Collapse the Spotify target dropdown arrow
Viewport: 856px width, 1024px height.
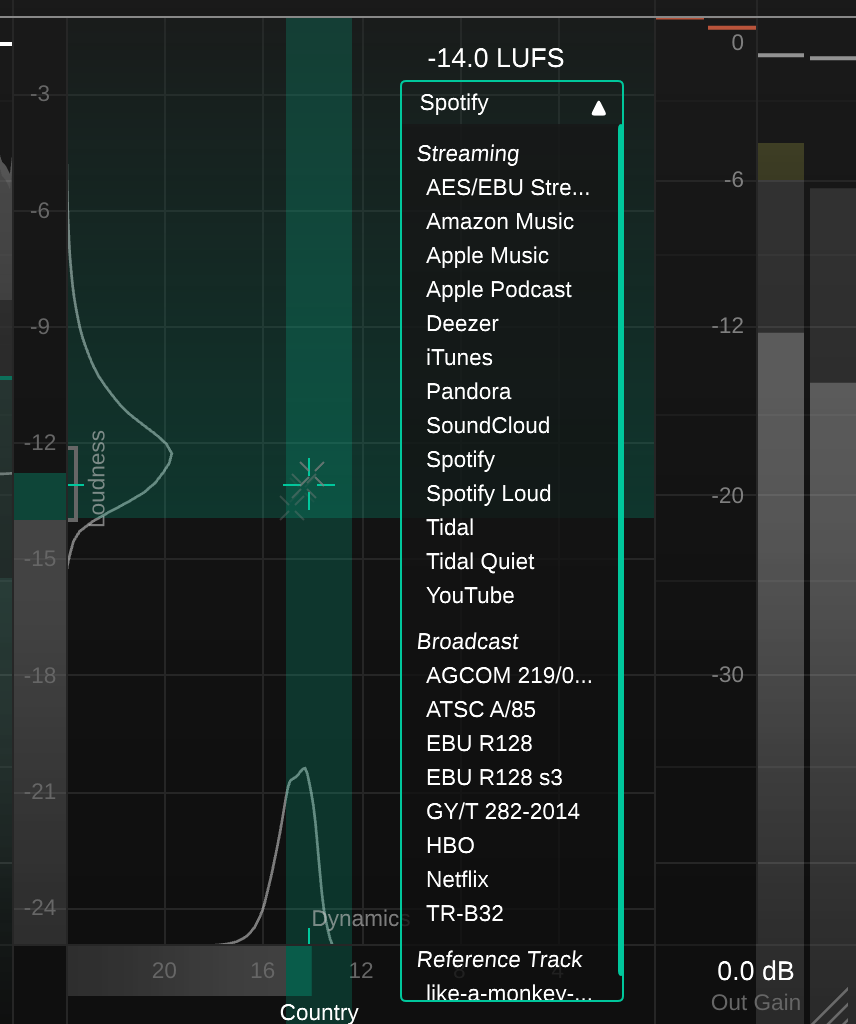[598, 108]
